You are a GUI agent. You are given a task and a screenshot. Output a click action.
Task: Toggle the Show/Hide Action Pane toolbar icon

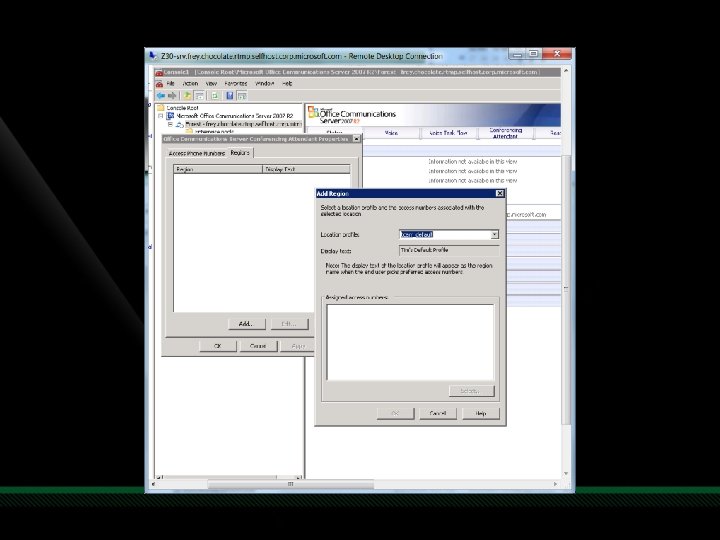tap(242, 96)
